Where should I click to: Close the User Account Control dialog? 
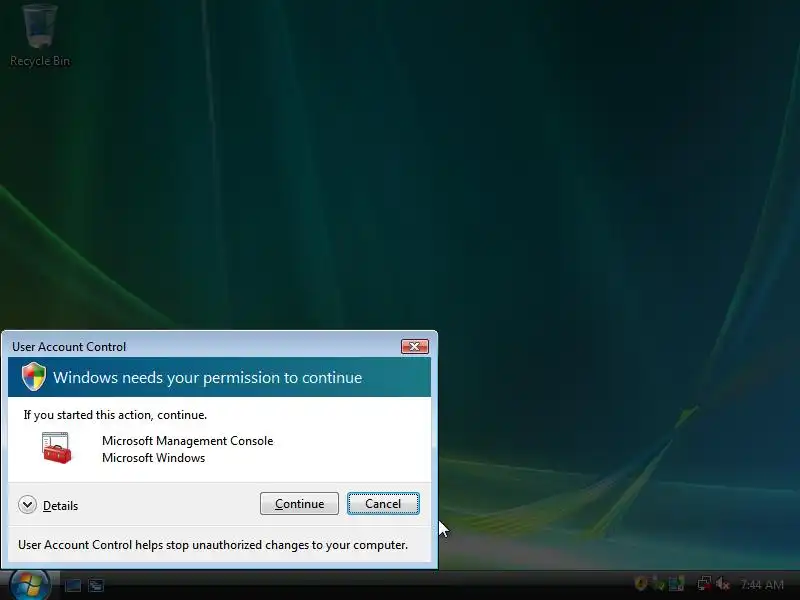[x=414, y=347]
